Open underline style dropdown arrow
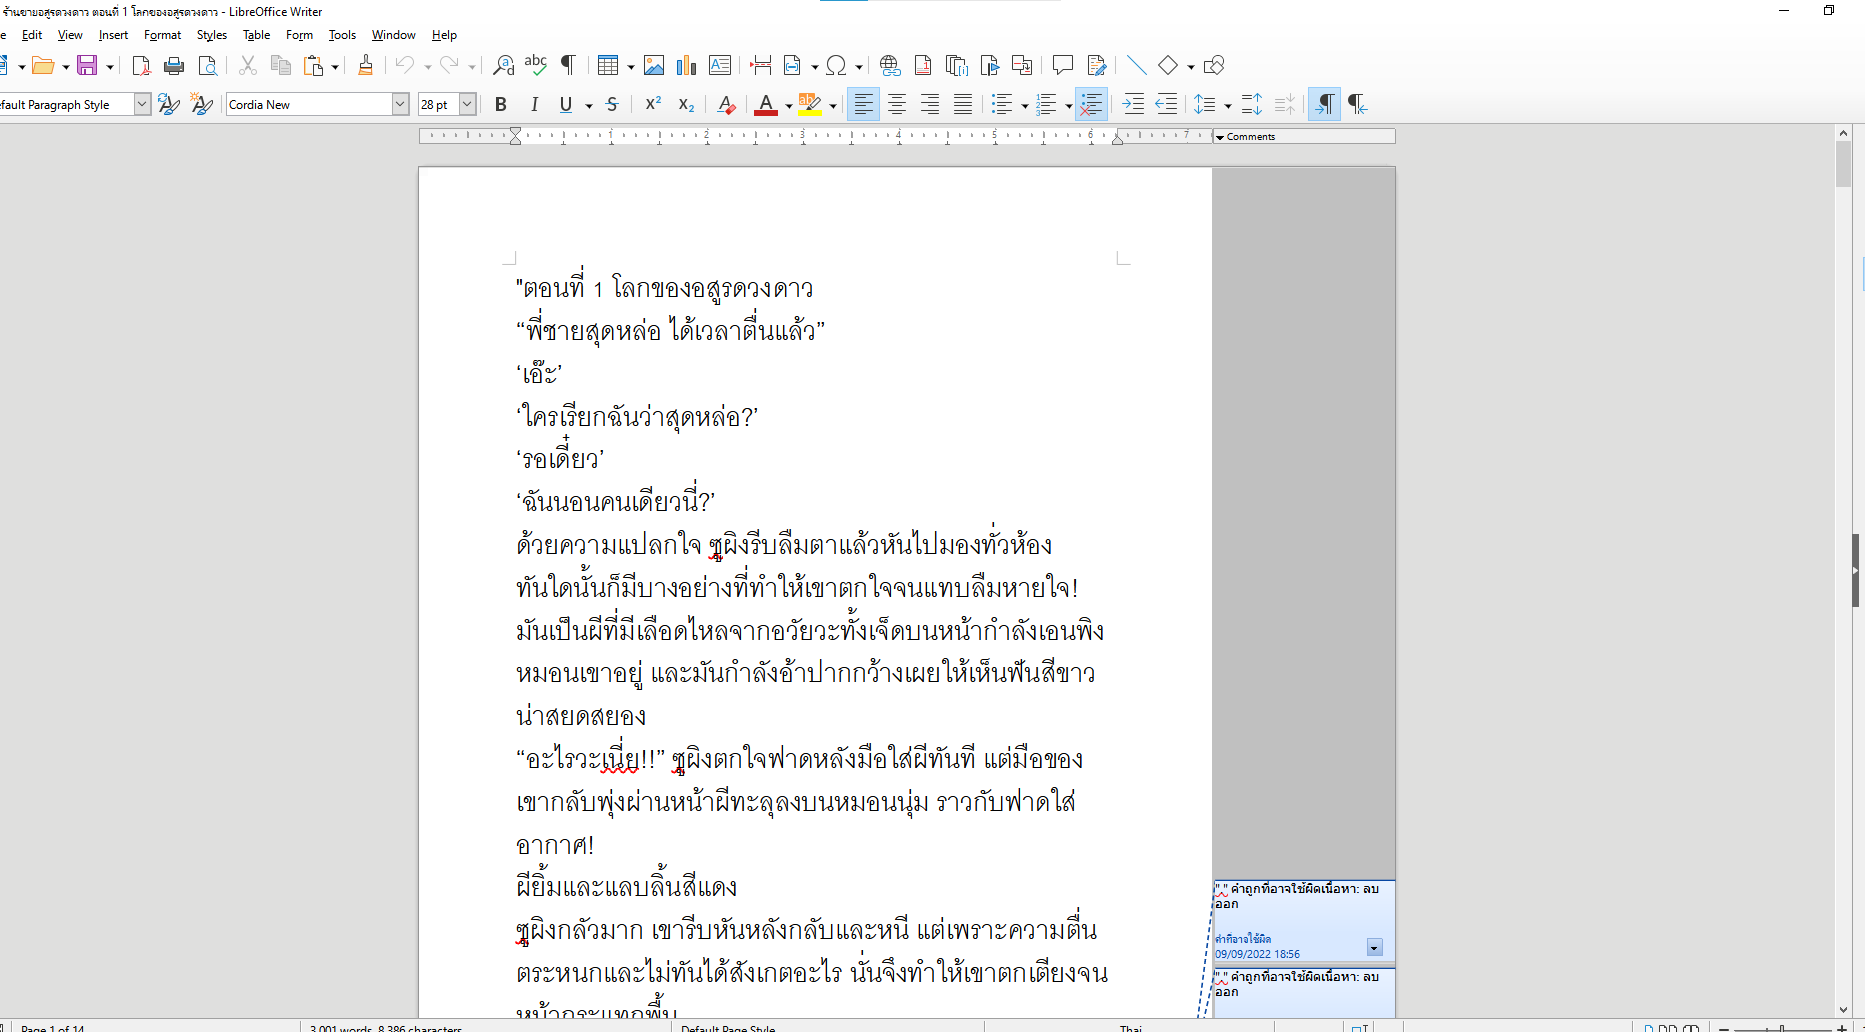The width and height of the screenshot is (1865, 1032). (x=589, y=105)
